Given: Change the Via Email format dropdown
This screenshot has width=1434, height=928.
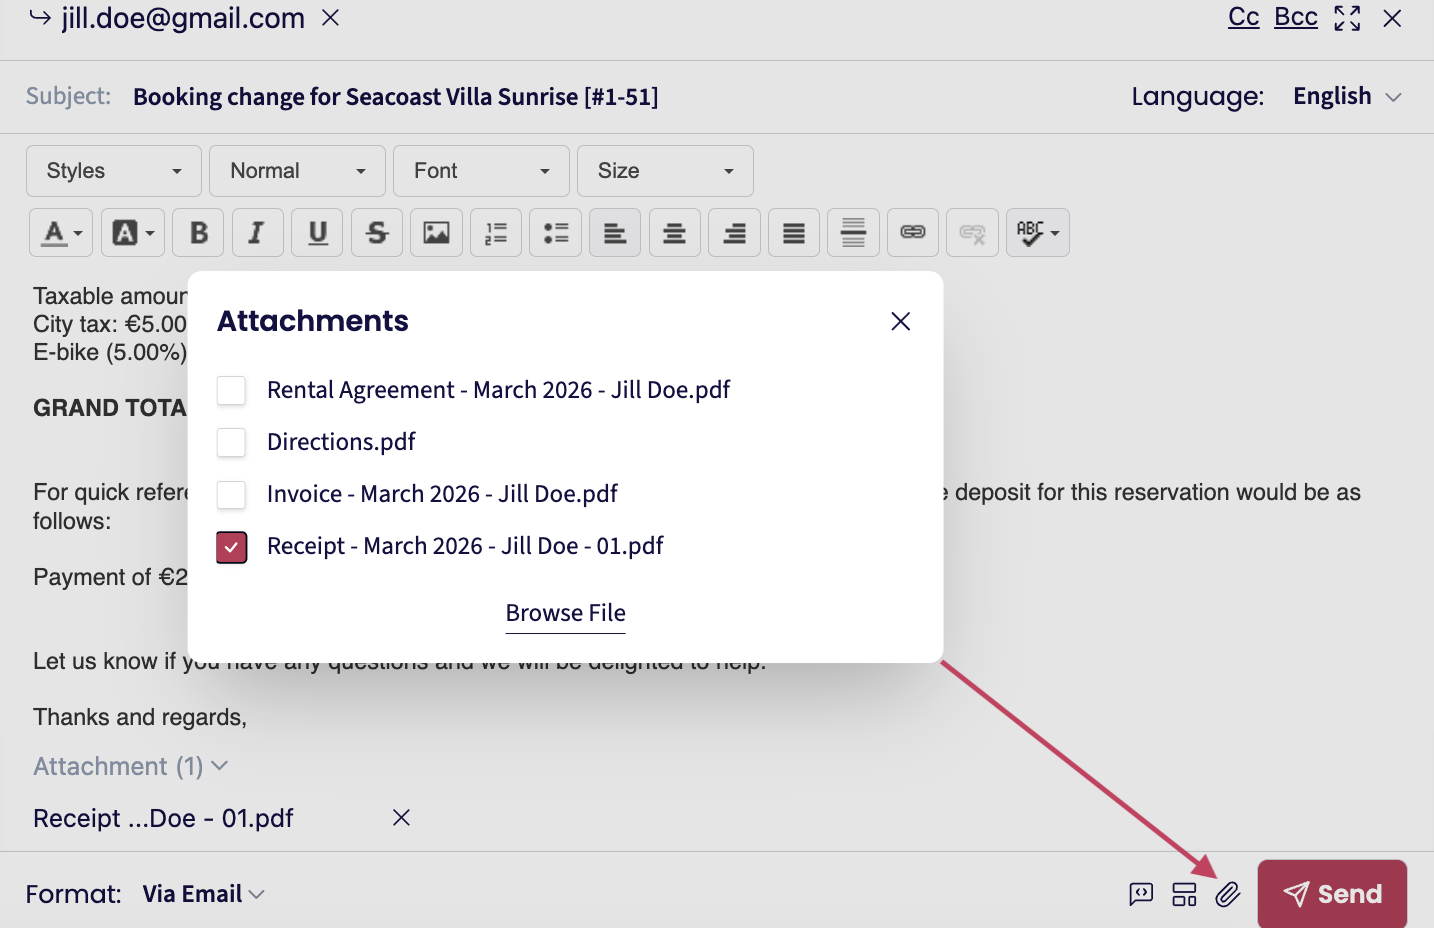Looking at the screenshot, I should point(203,894).
